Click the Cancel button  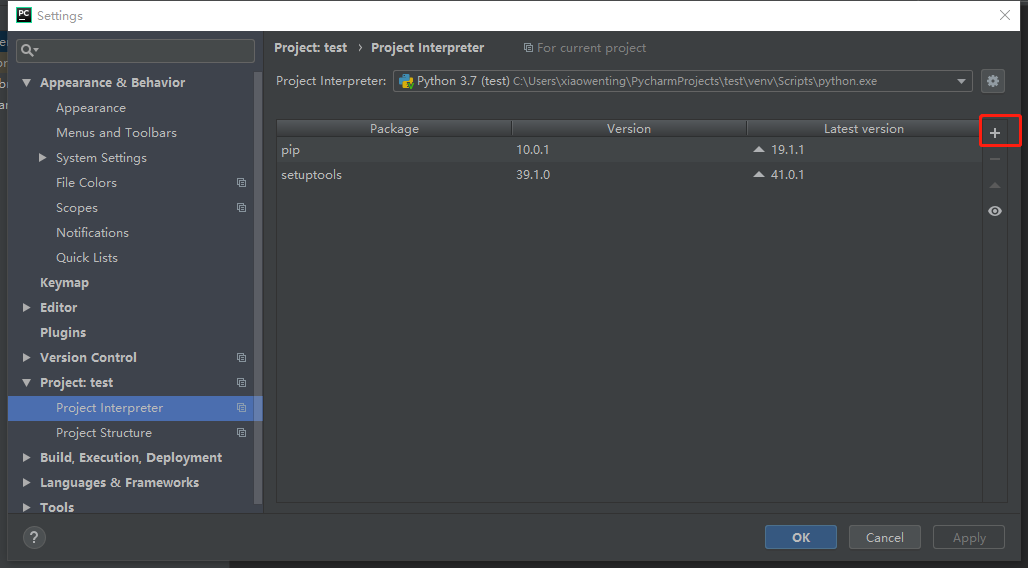click(884, 537)
